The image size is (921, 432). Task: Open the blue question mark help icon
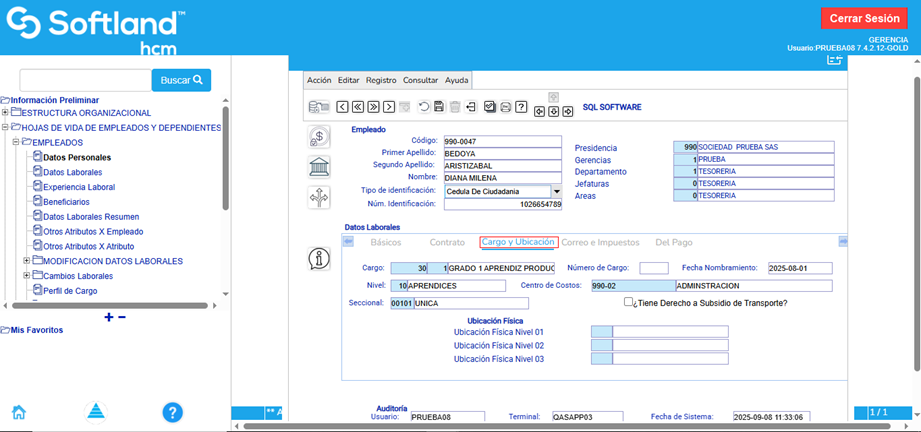[x=172, y=412]
